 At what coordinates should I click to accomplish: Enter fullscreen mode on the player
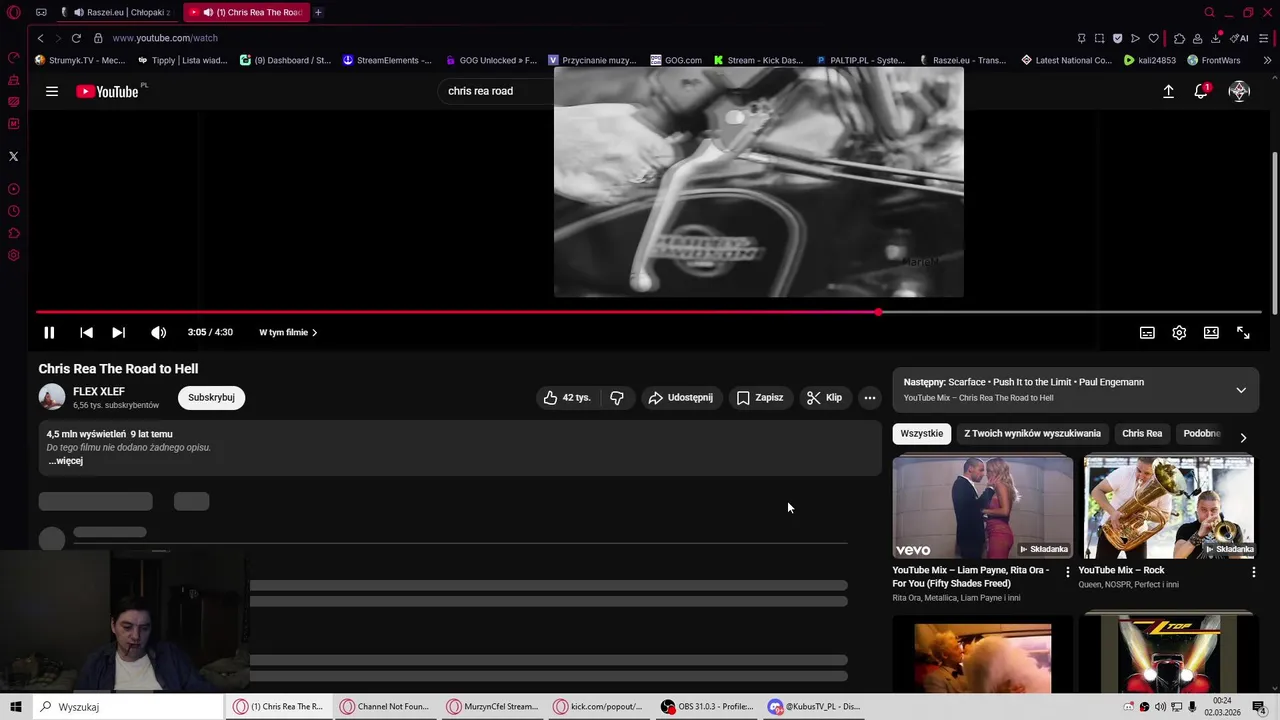(1243, 333)
